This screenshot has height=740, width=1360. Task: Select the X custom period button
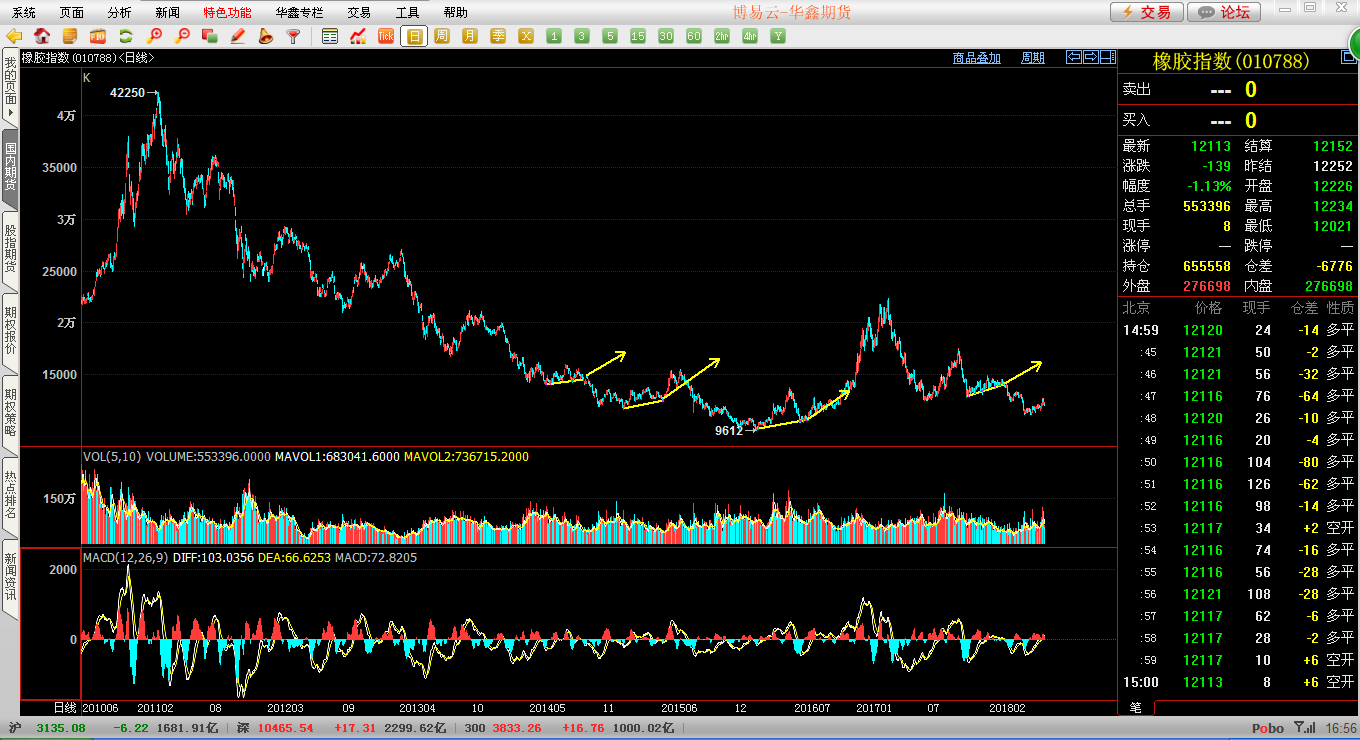tap(526, 36)
